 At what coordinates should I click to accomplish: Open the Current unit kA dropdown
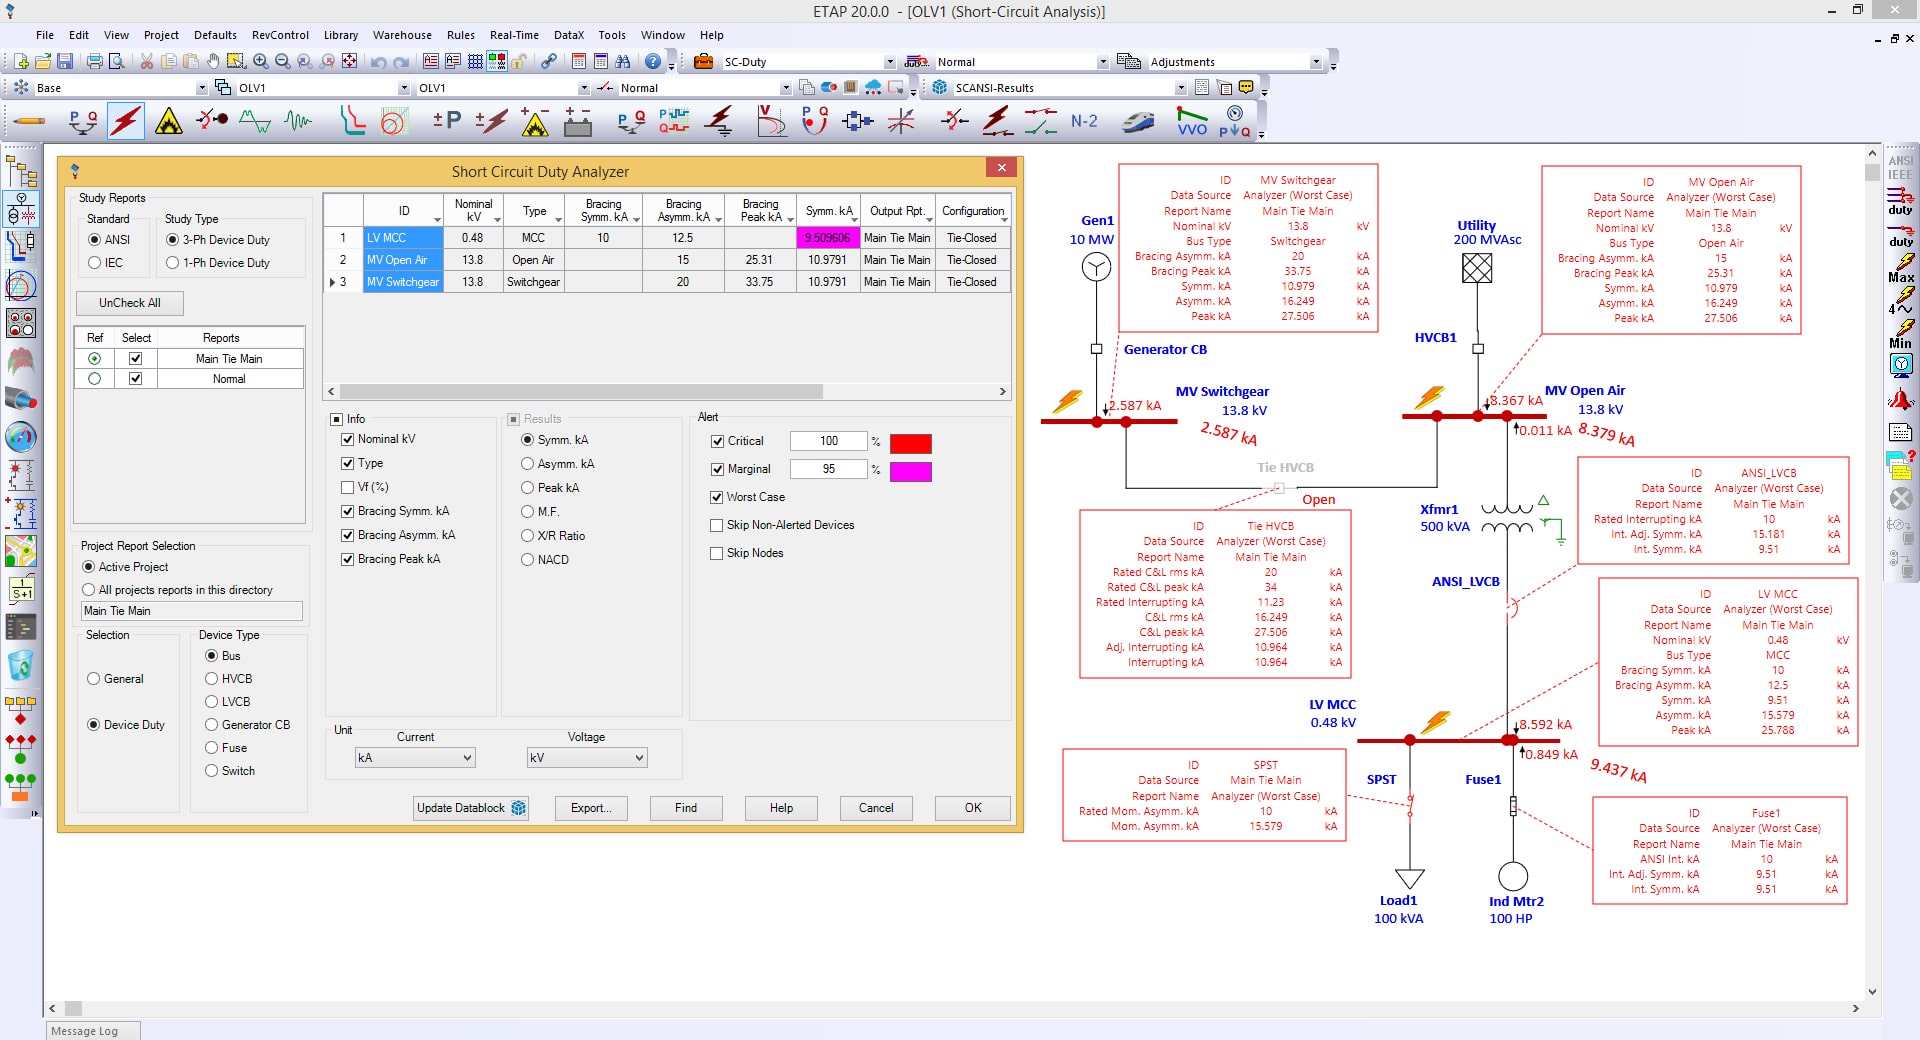(x=415, y=758)
